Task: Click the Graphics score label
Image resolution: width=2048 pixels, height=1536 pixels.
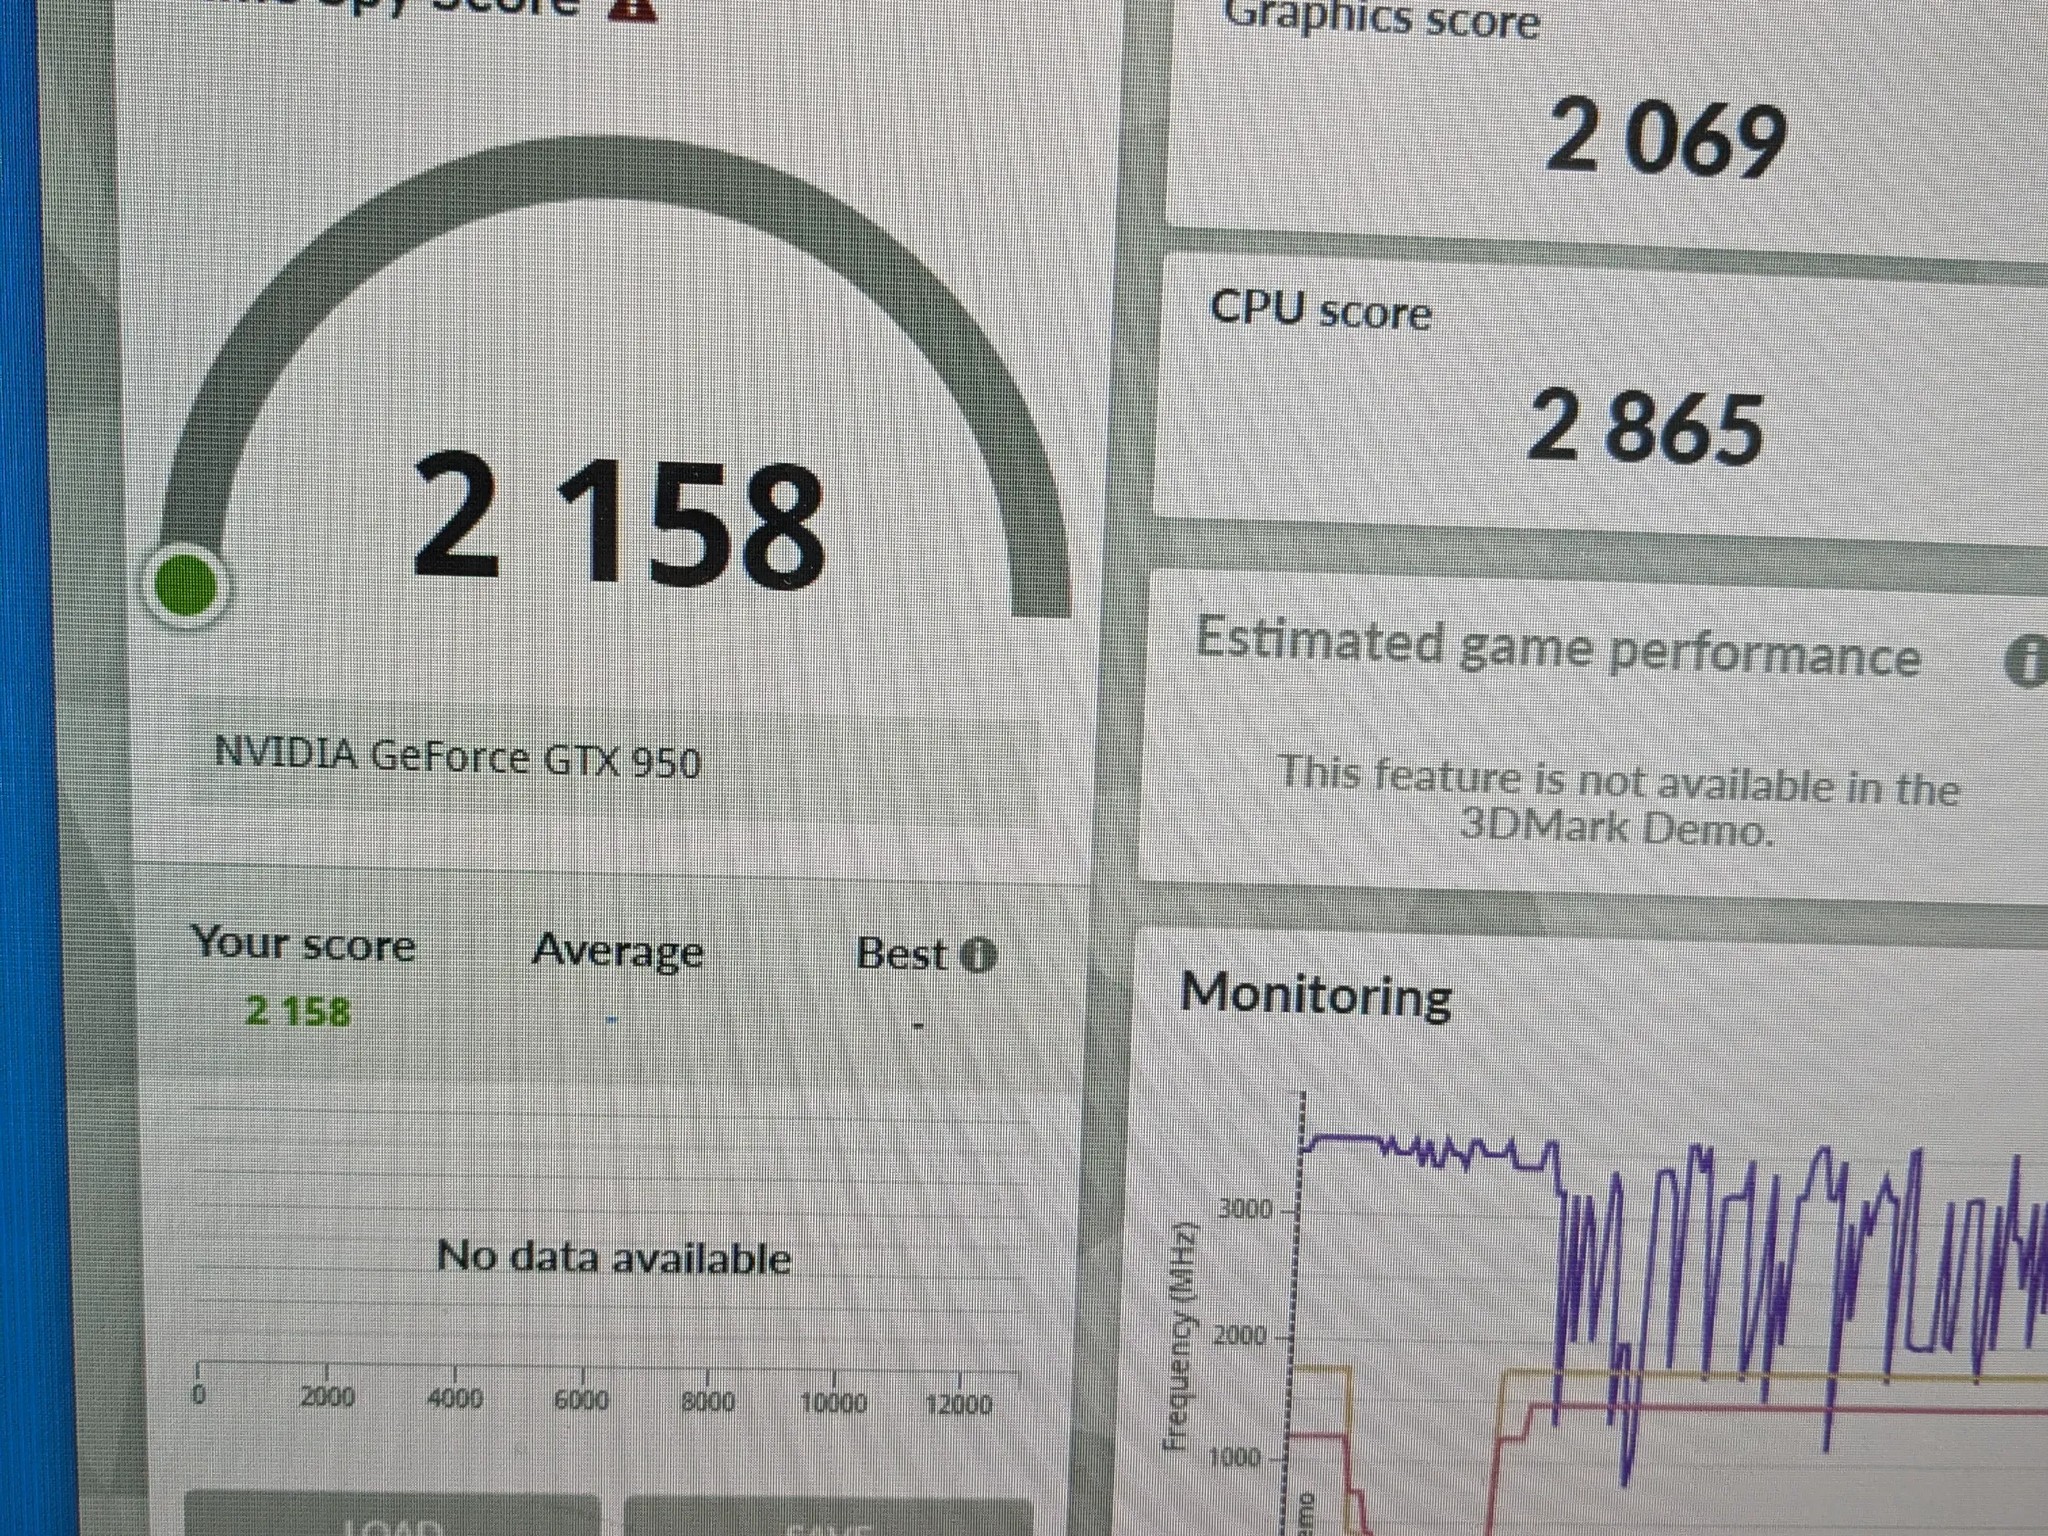Action: [1382, 20]
